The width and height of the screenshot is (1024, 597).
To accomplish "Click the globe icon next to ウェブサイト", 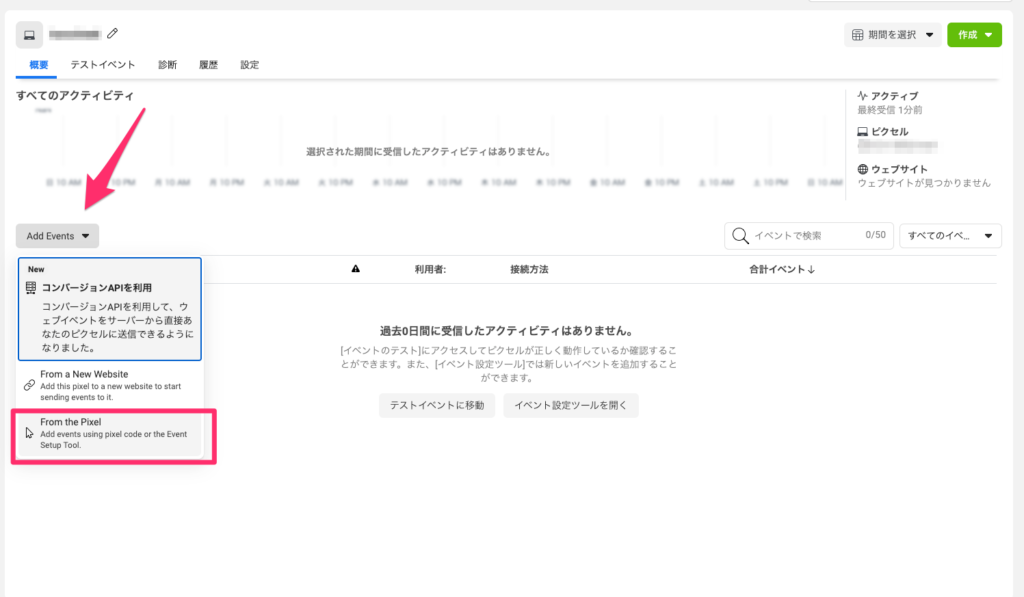I will 864,169.
